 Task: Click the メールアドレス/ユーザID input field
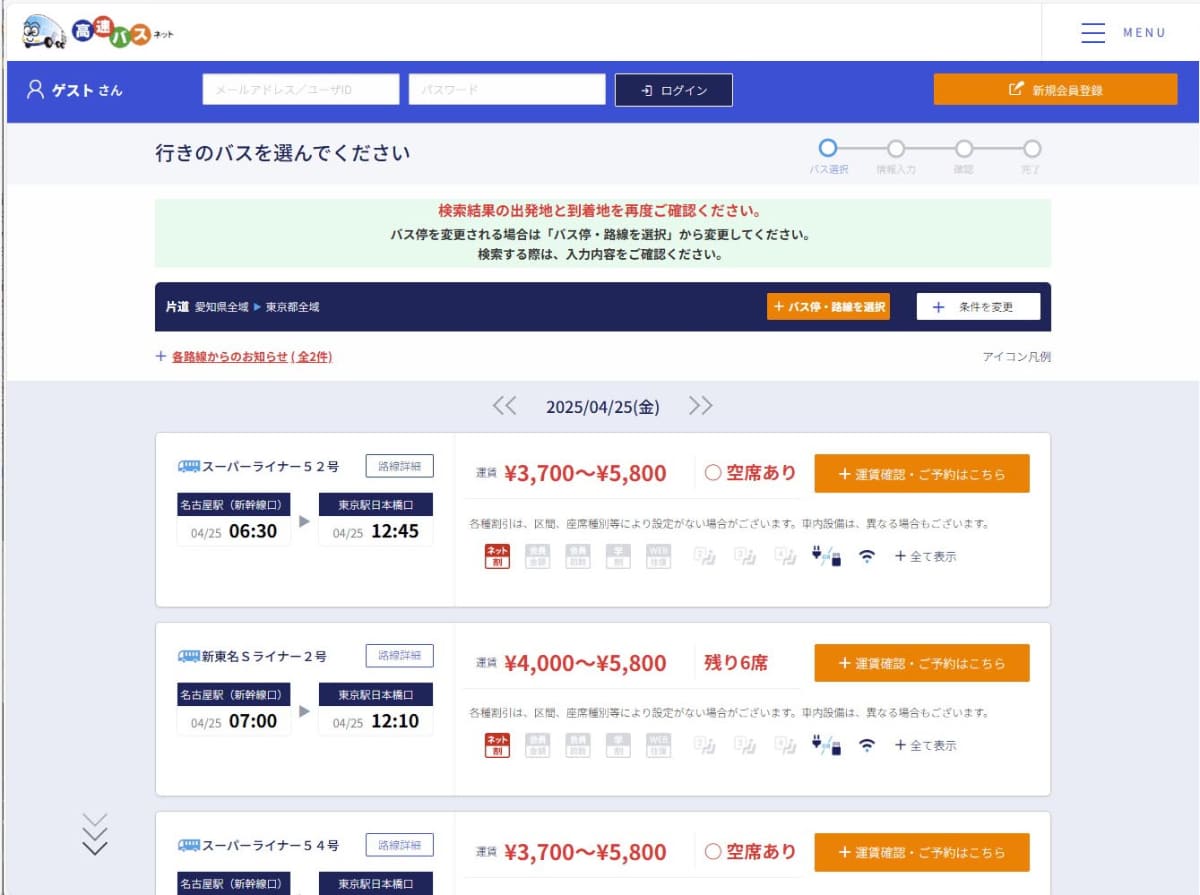(300, 88)
